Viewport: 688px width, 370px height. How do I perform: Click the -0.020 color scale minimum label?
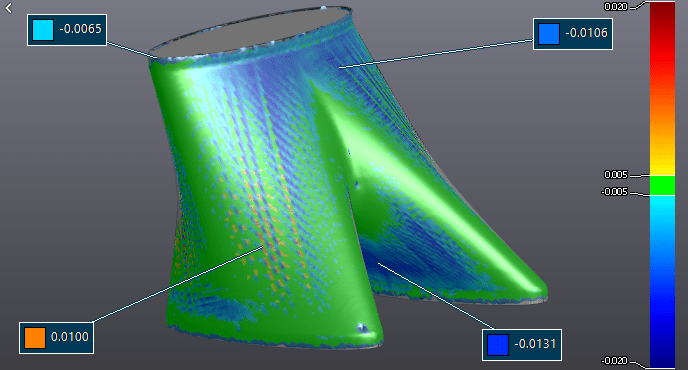click(x=614, y=361)
